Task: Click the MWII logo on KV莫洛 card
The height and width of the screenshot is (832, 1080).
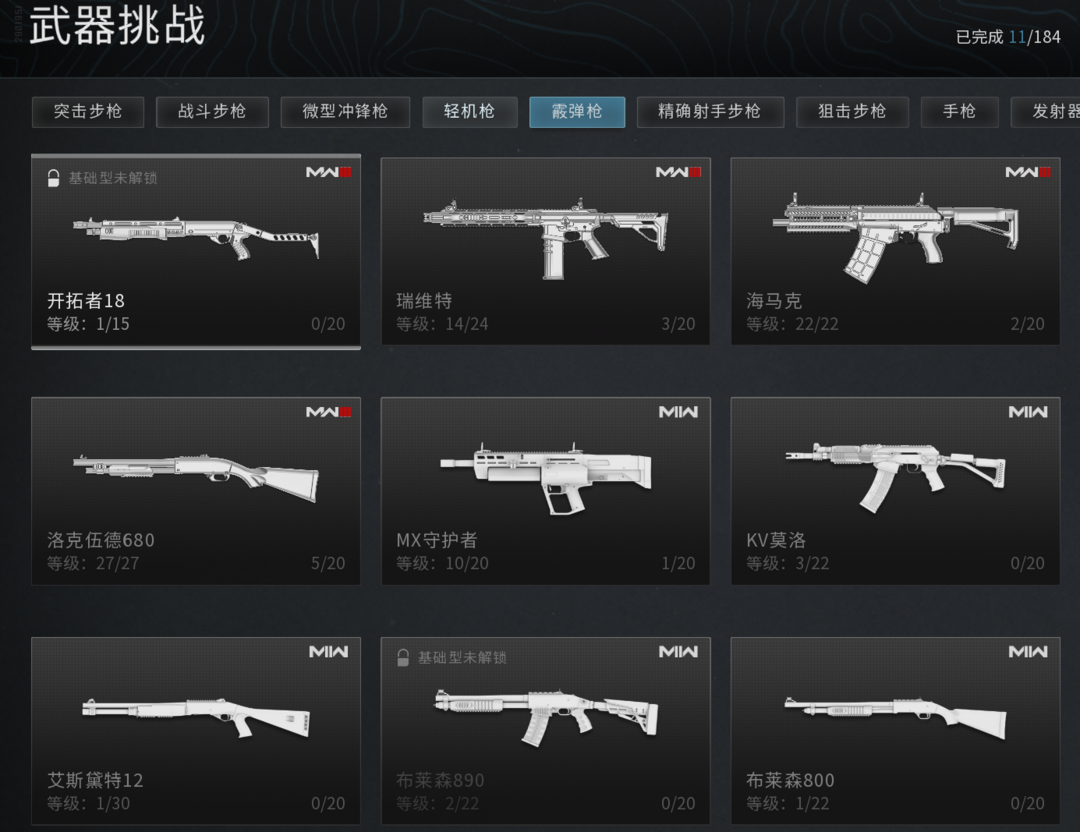Action: pyautogui.click(x=1028, y=412)
